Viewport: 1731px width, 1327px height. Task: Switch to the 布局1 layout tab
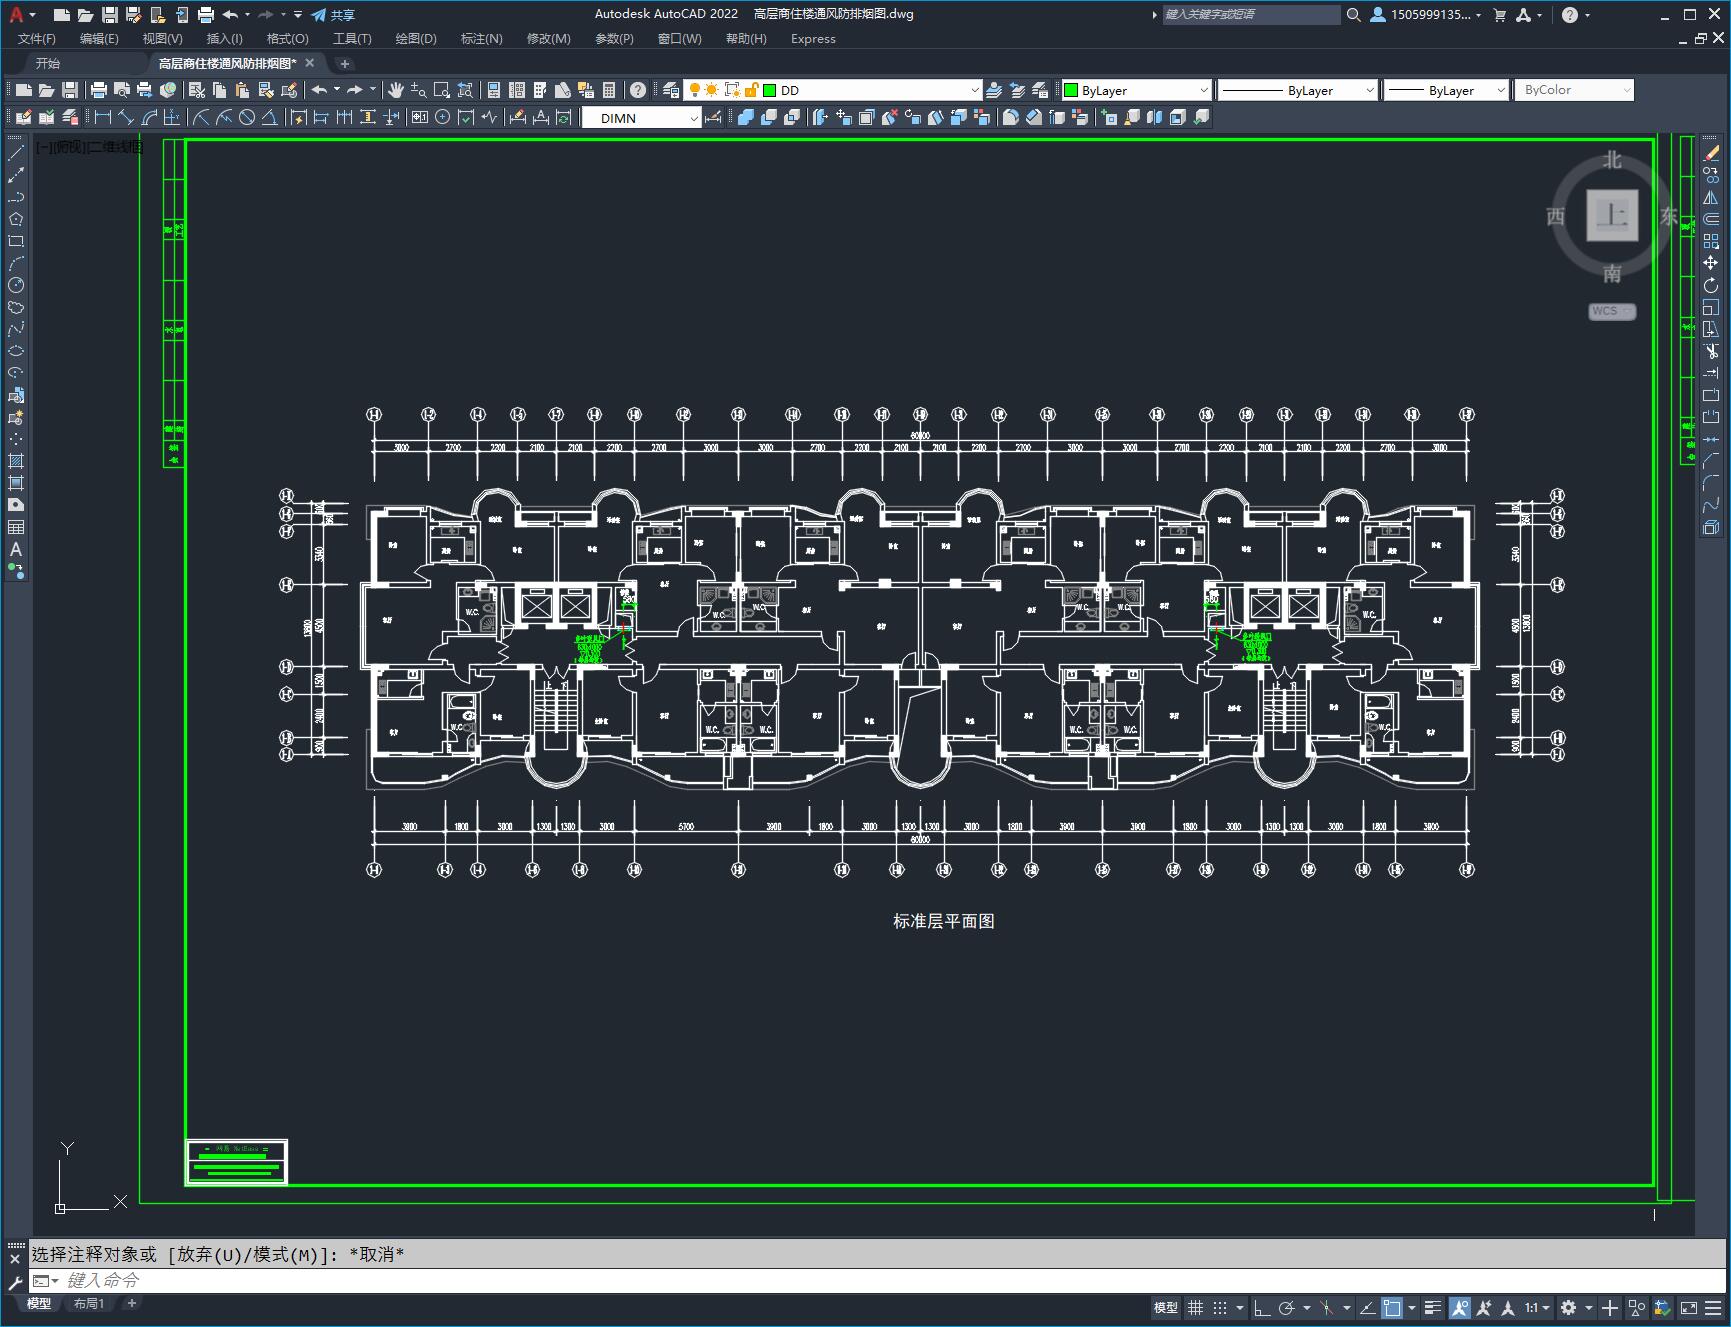coord(88,1303)
